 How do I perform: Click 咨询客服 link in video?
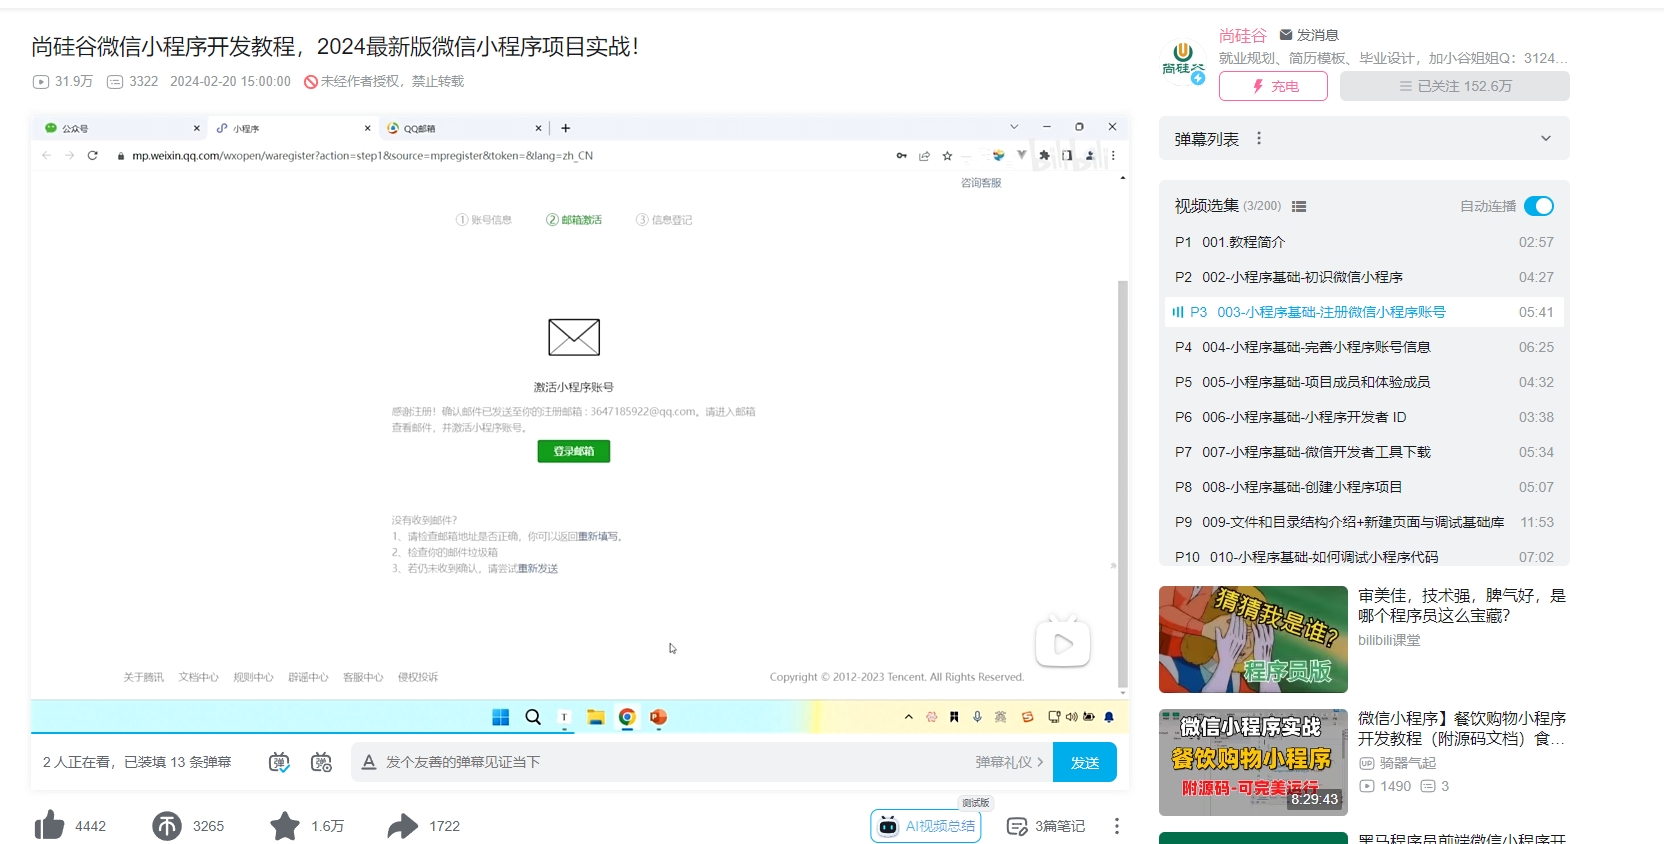click(x=981, y=183)
